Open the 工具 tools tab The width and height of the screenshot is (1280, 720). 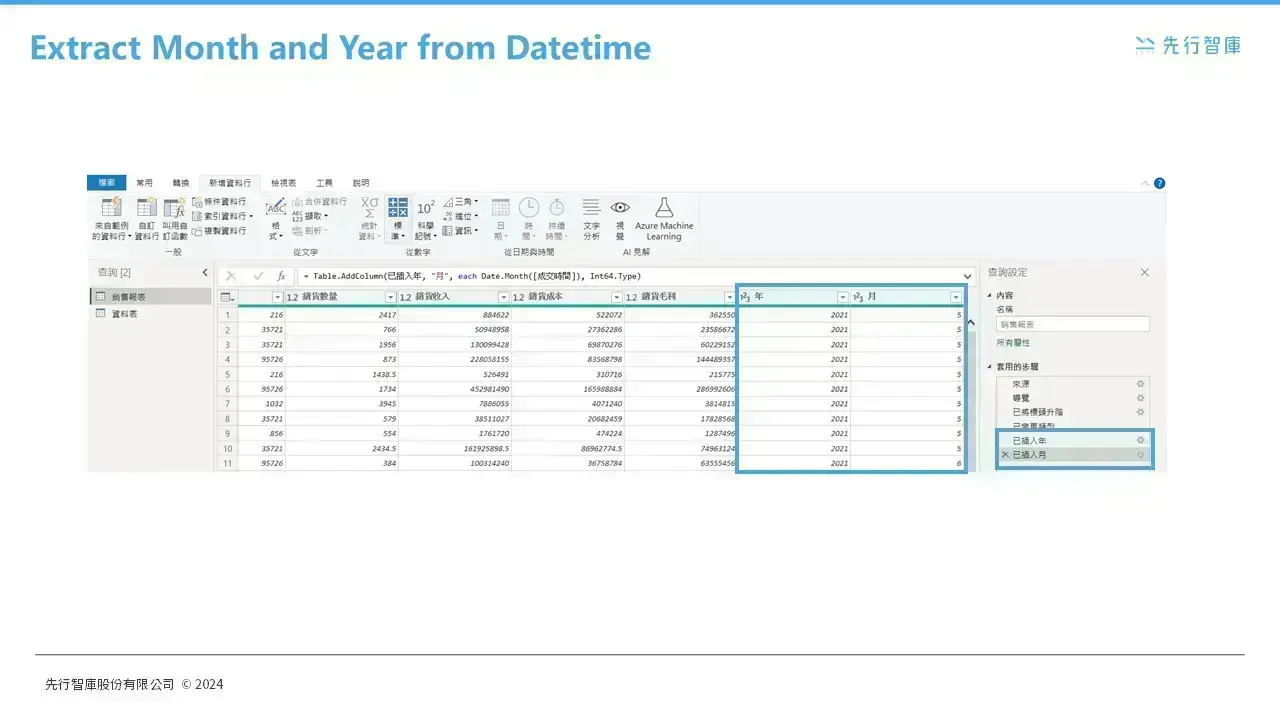(x=324, y=183)
